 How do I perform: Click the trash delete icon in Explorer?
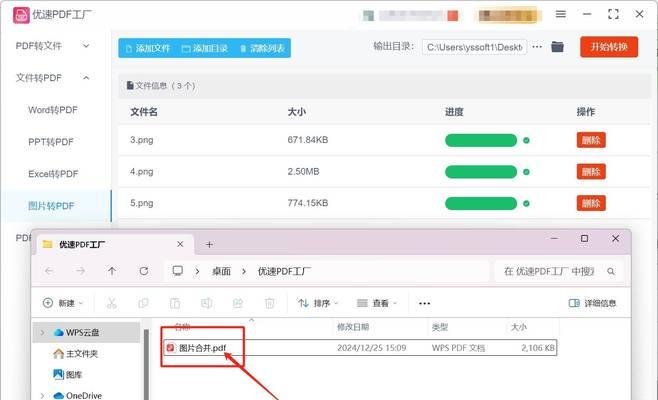[269, 303]
